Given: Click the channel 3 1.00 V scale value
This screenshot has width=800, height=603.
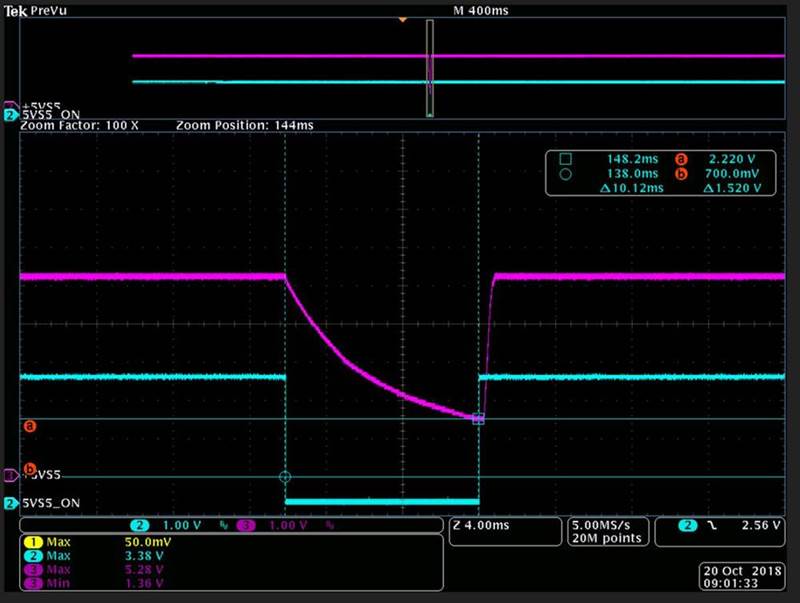Looking at the screenshot, I should tap(288, 525).
